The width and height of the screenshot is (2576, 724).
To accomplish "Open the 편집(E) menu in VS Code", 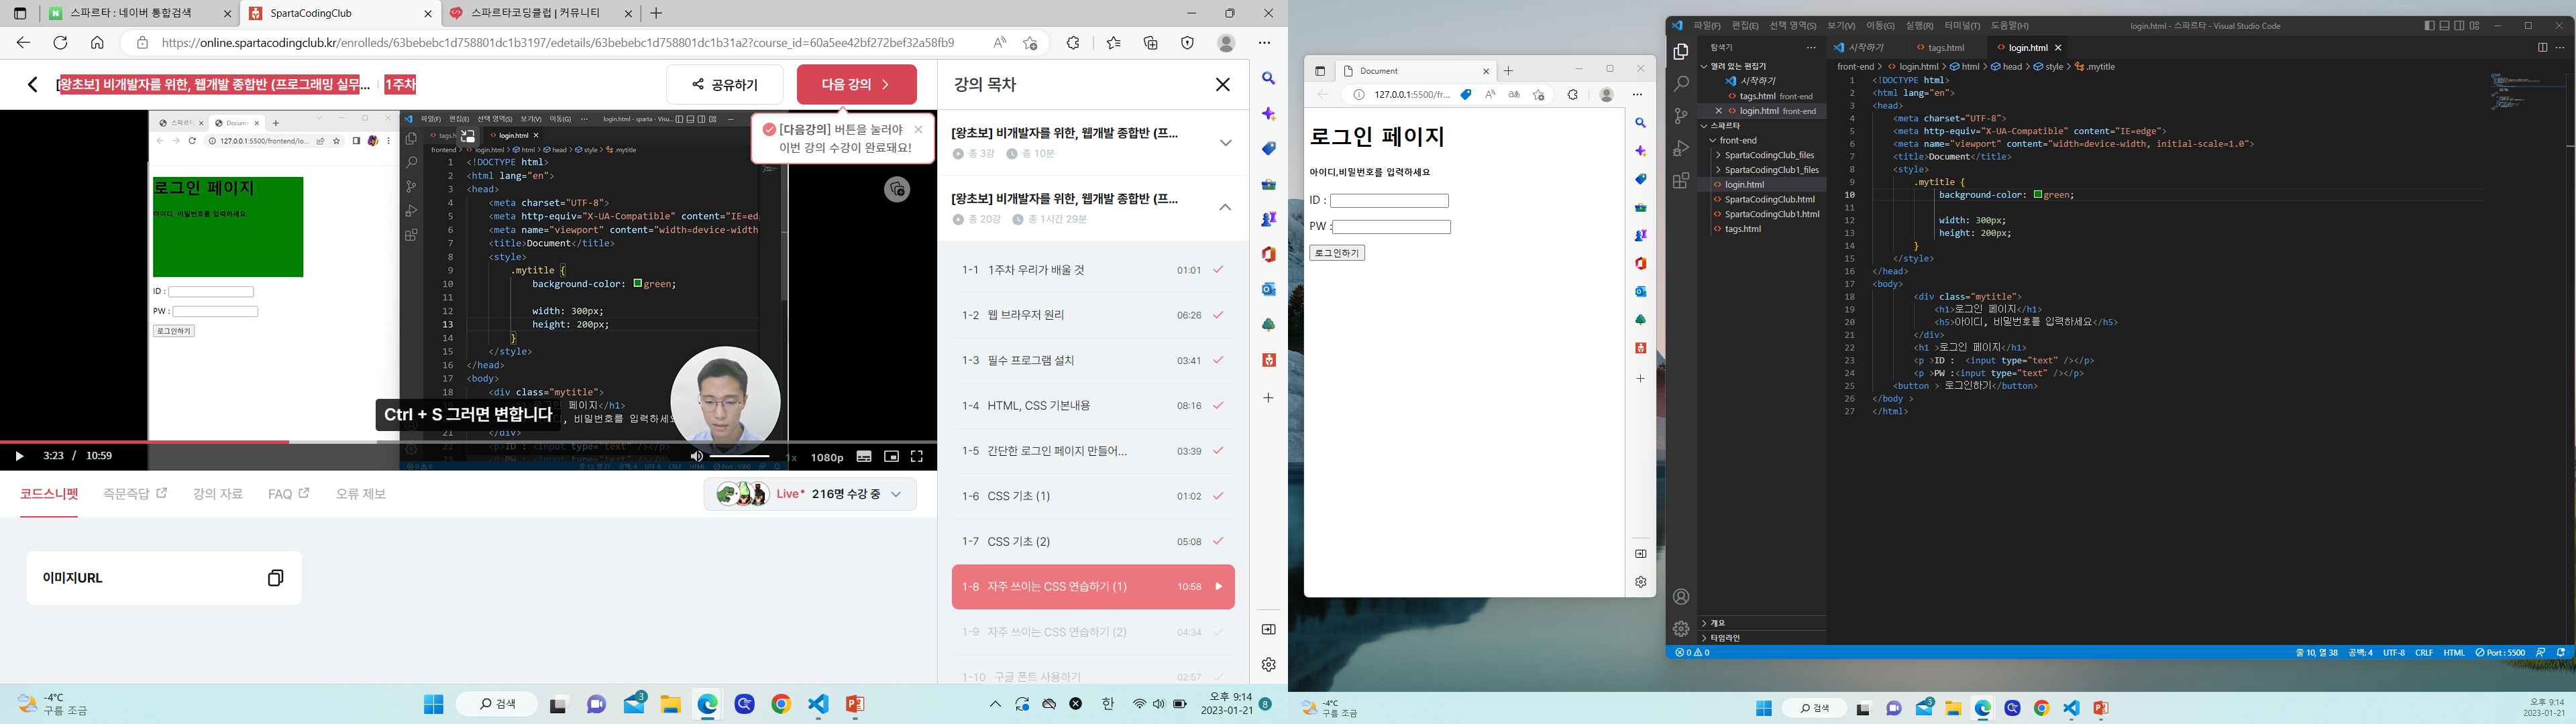I will [1745, 26].
